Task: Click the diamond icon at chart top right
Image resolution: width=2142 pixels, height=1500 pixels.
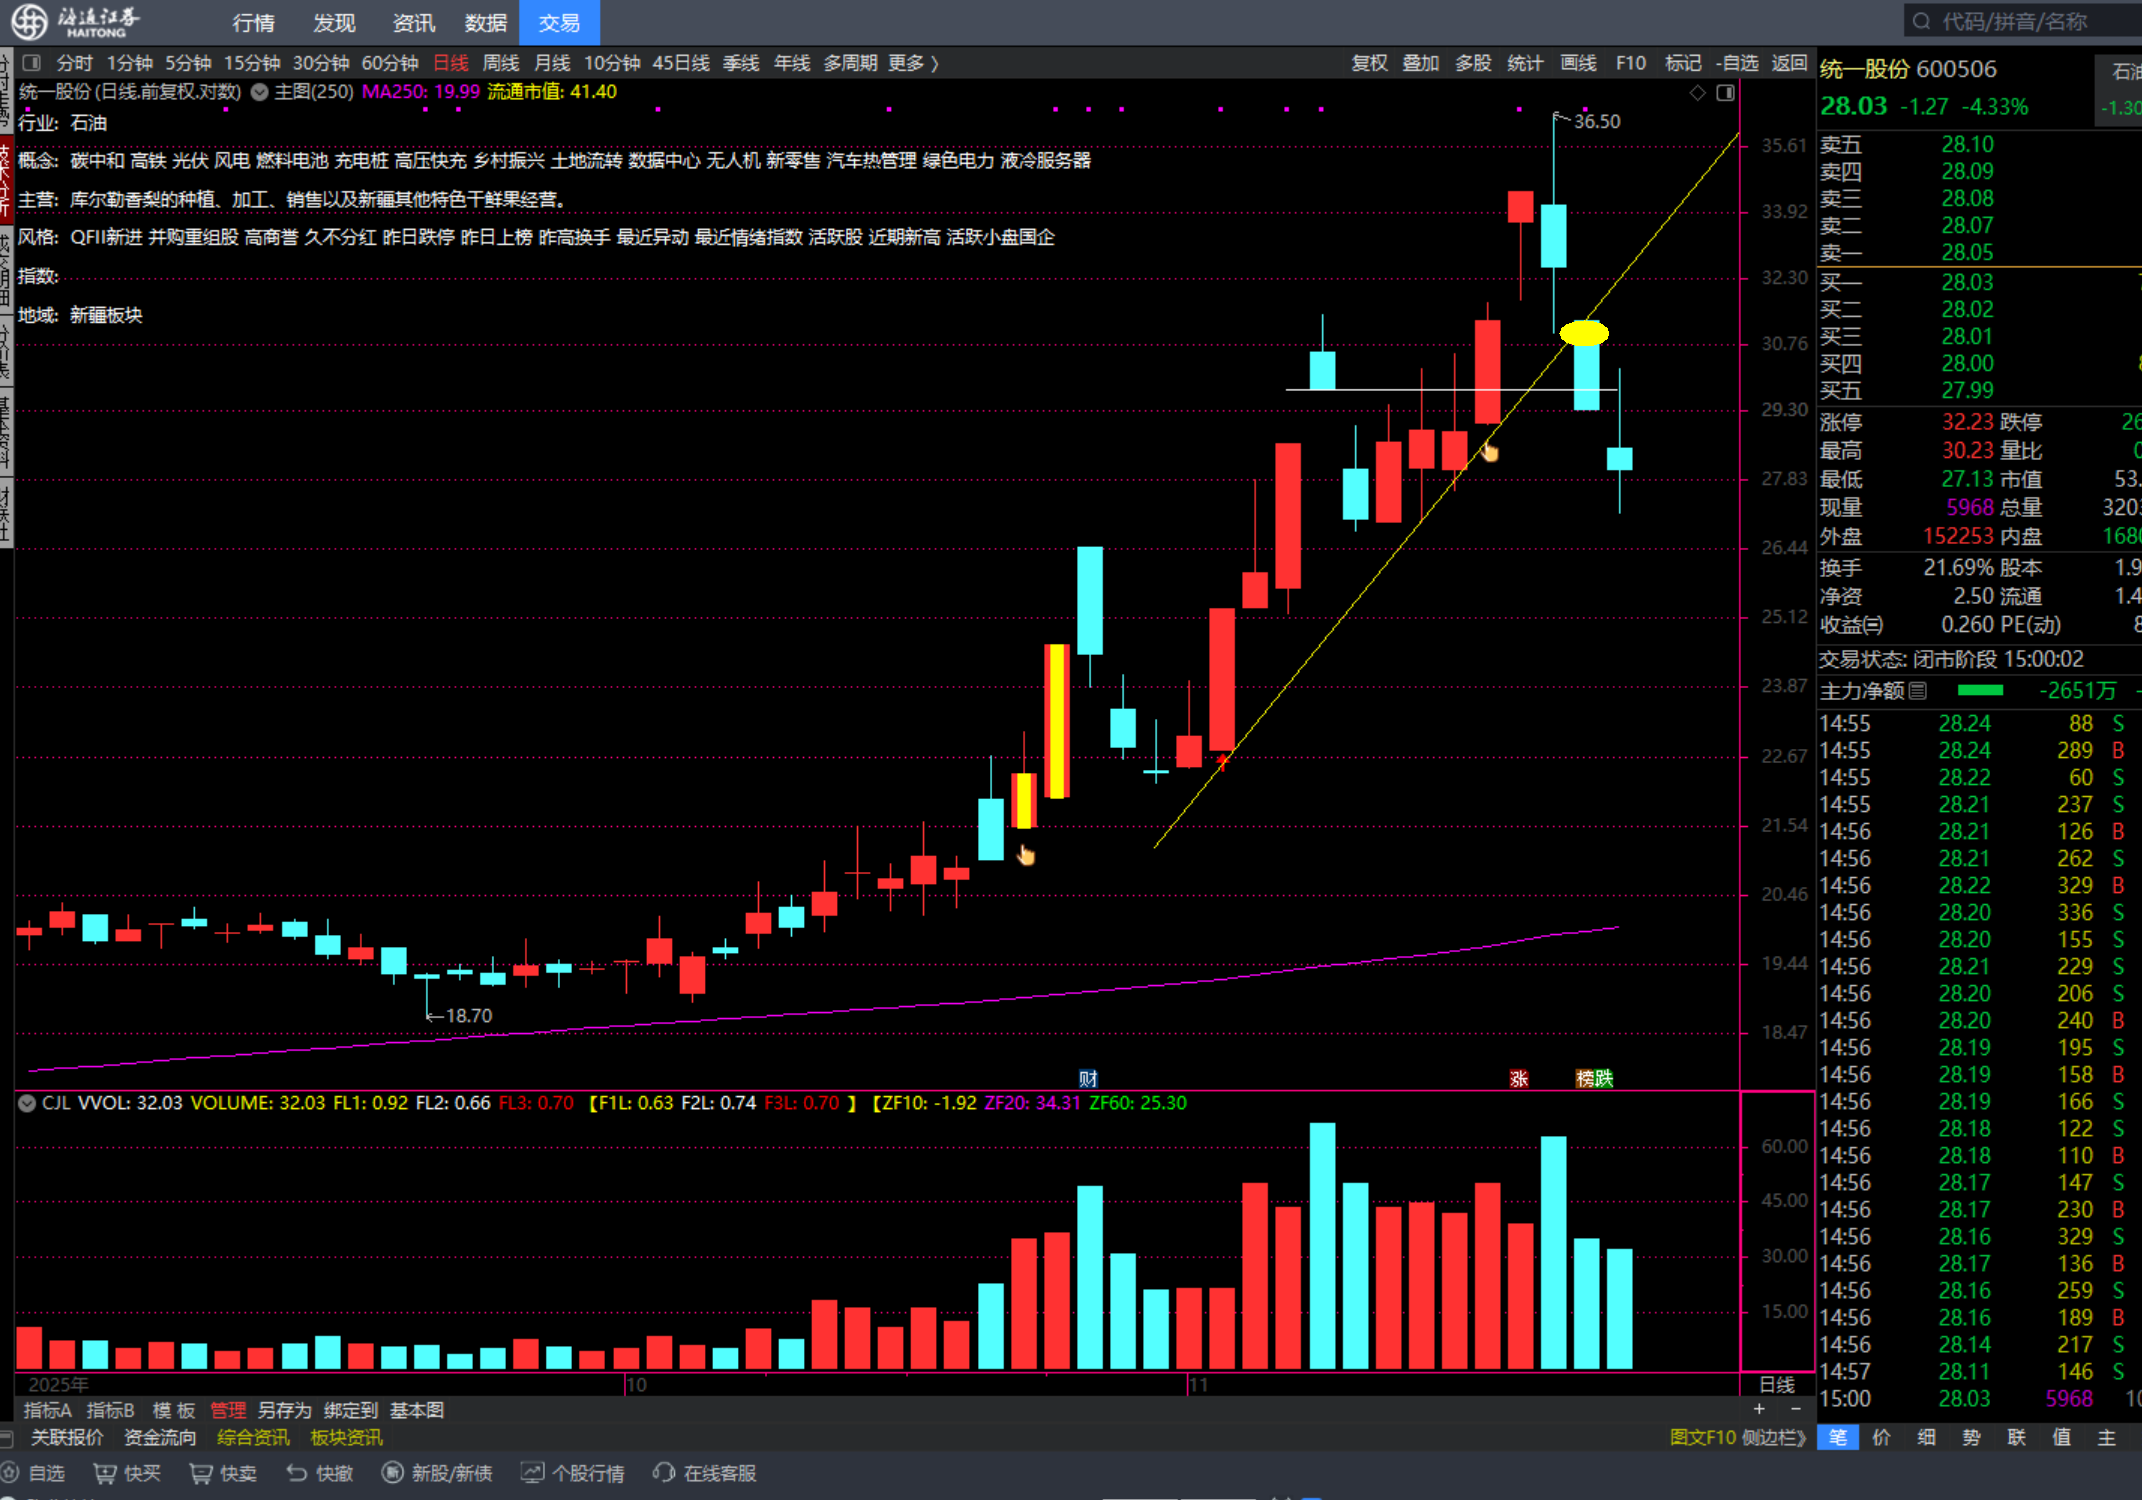Action: tap(1697, 93)
